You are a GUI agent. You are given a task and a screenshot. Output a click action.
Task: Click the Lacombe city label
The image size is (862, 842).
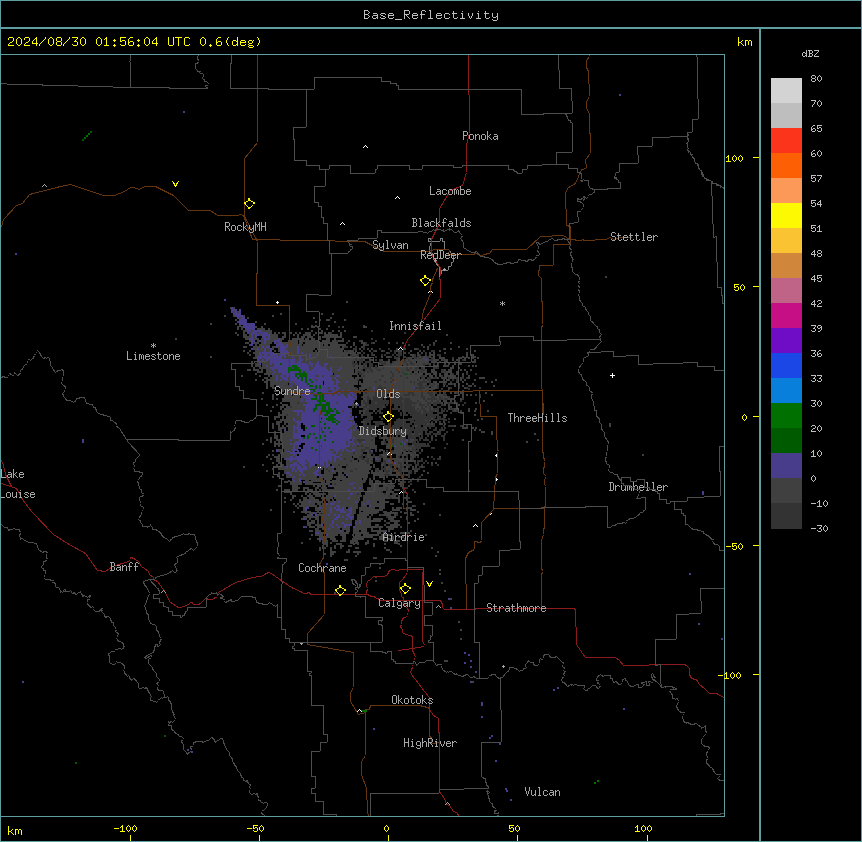450,191
